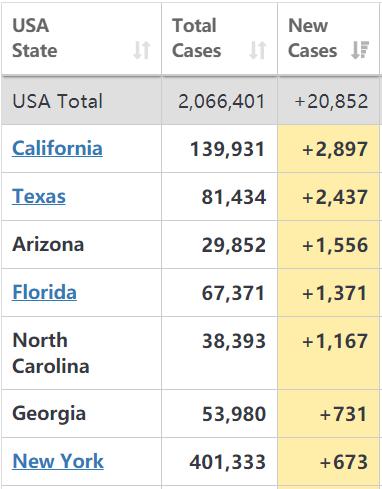Image resolution: width=382 pixels, height=489 pixels.
Task: Sort by USA State arrows icon
Action: click(x=142, y=50)
